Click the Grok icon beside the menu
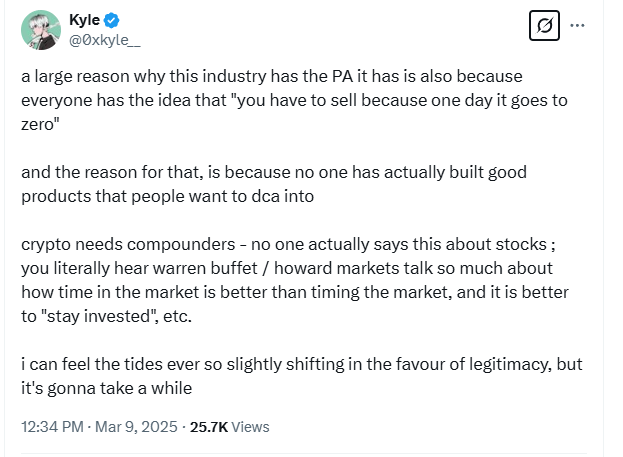The width and height of the screenshot is (623, 457). (544, 26)
